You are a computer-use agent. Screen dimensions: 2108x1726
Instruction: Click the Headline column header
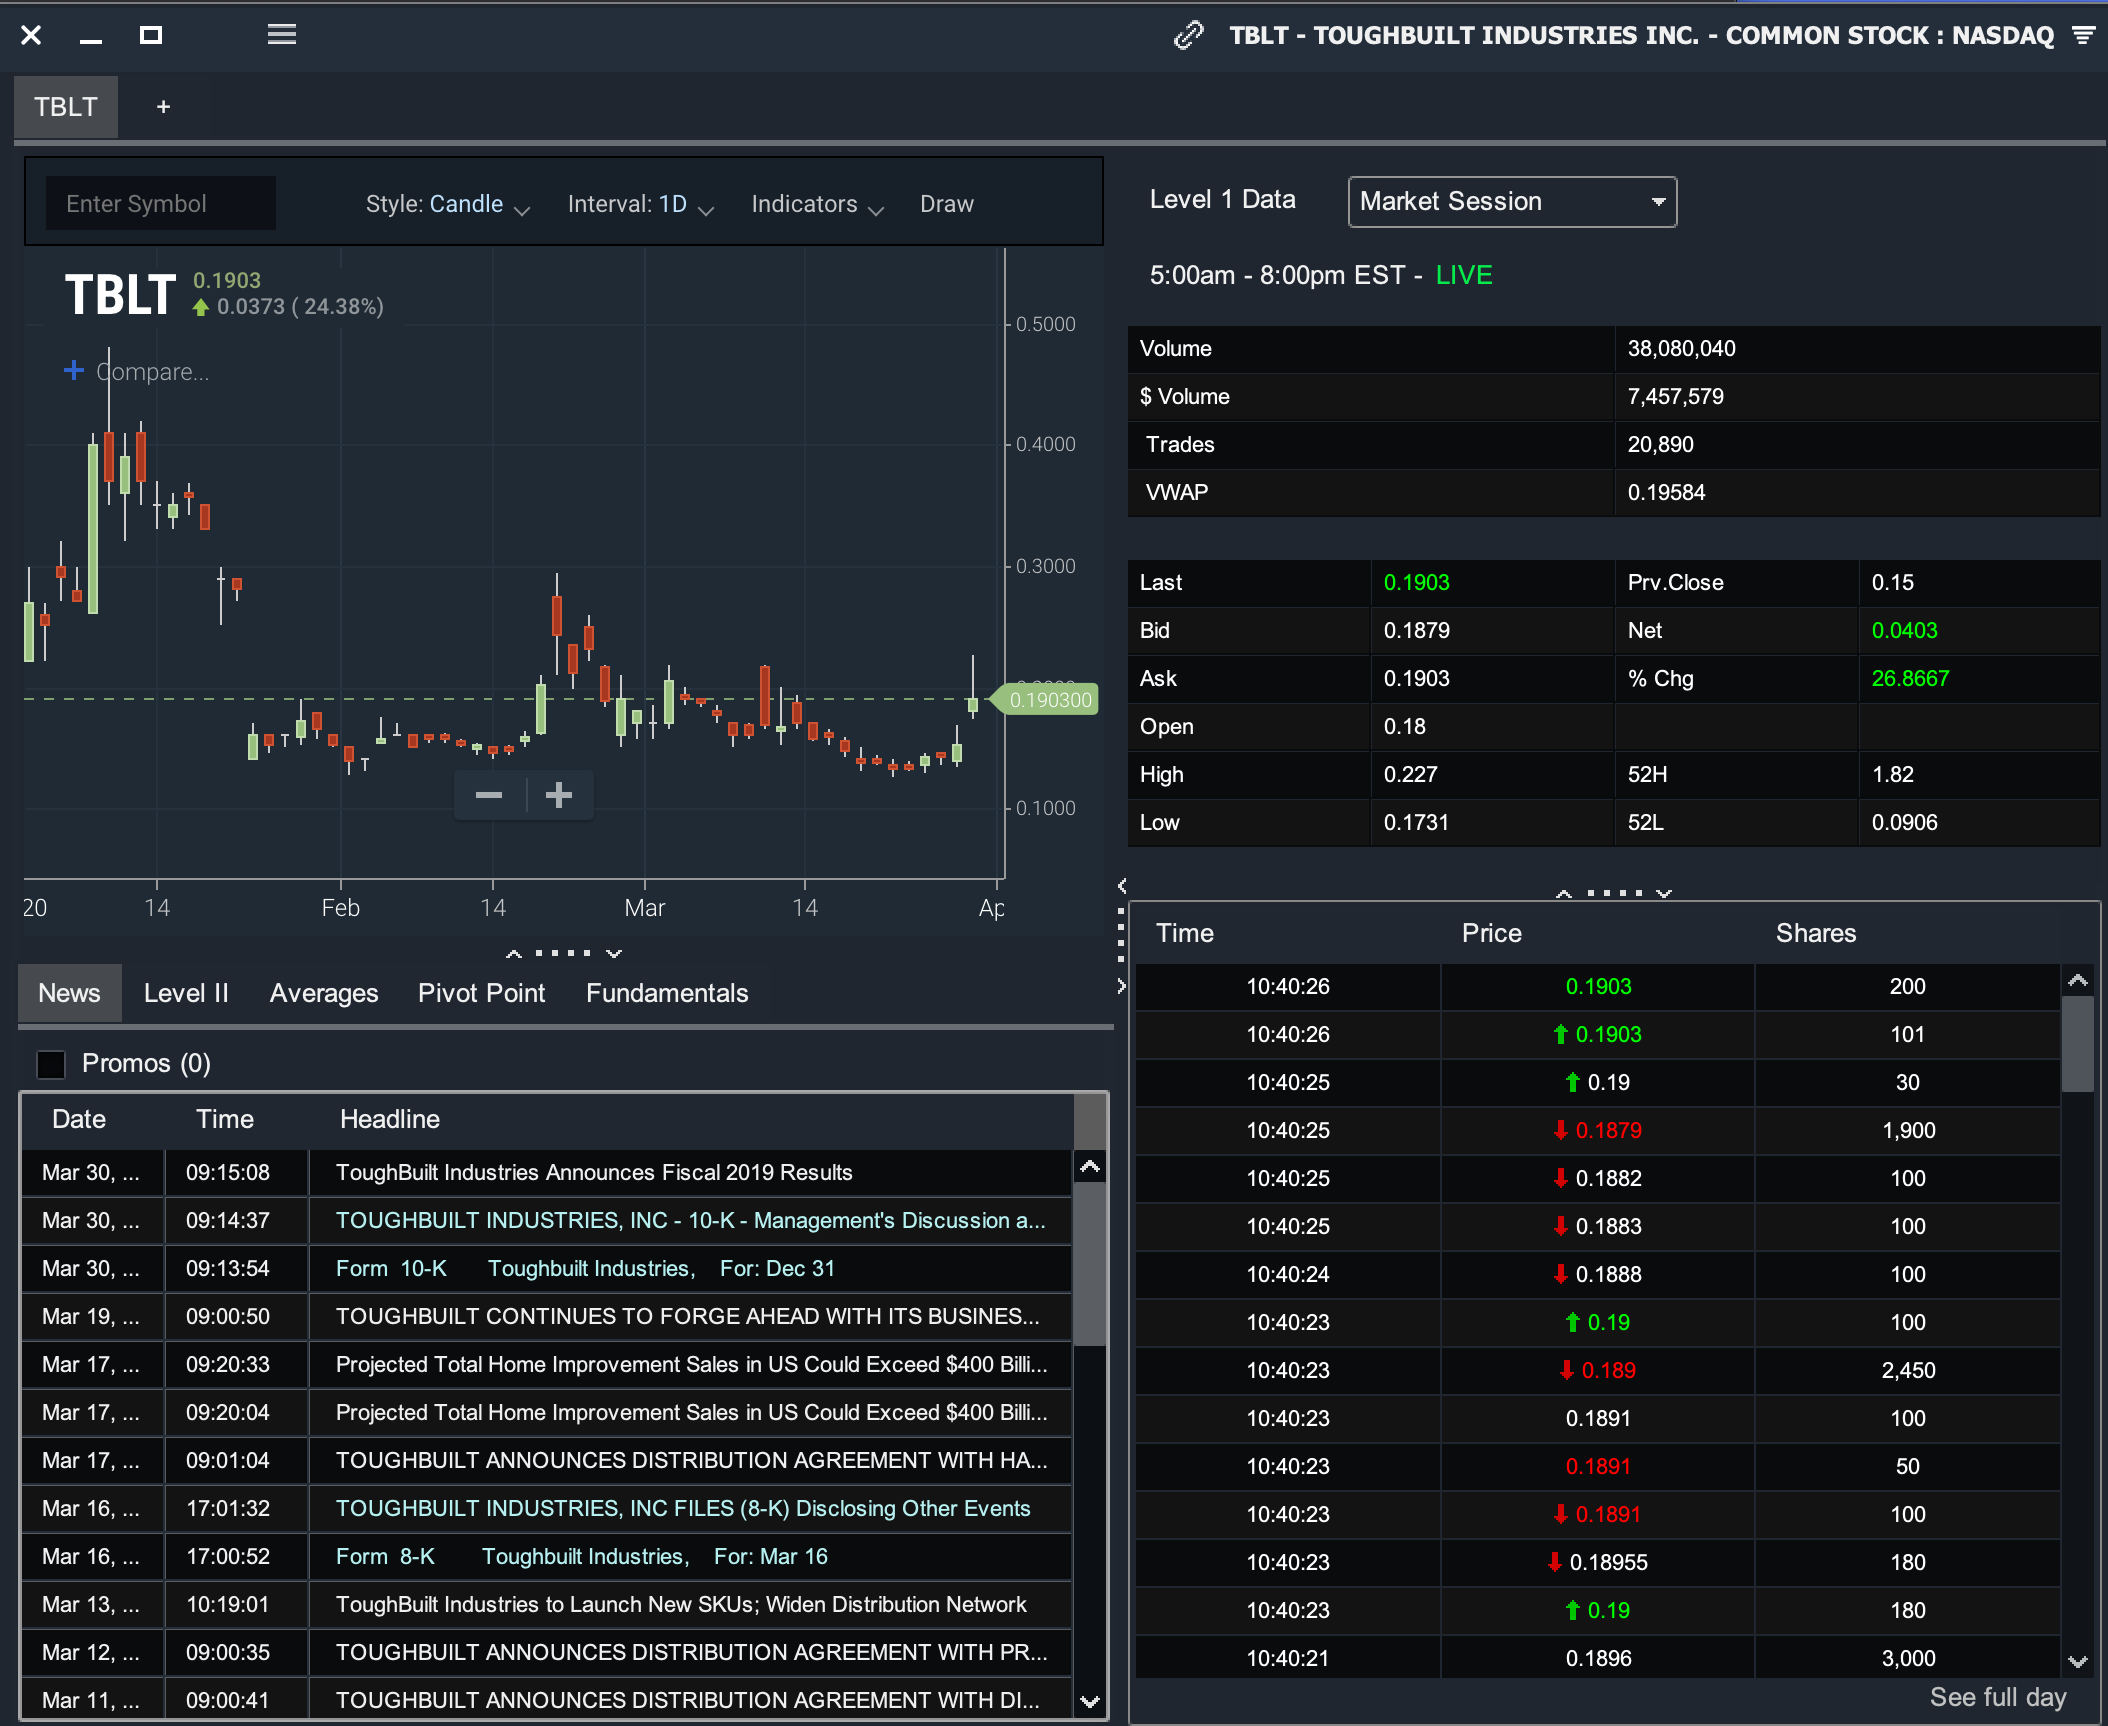390,1119
